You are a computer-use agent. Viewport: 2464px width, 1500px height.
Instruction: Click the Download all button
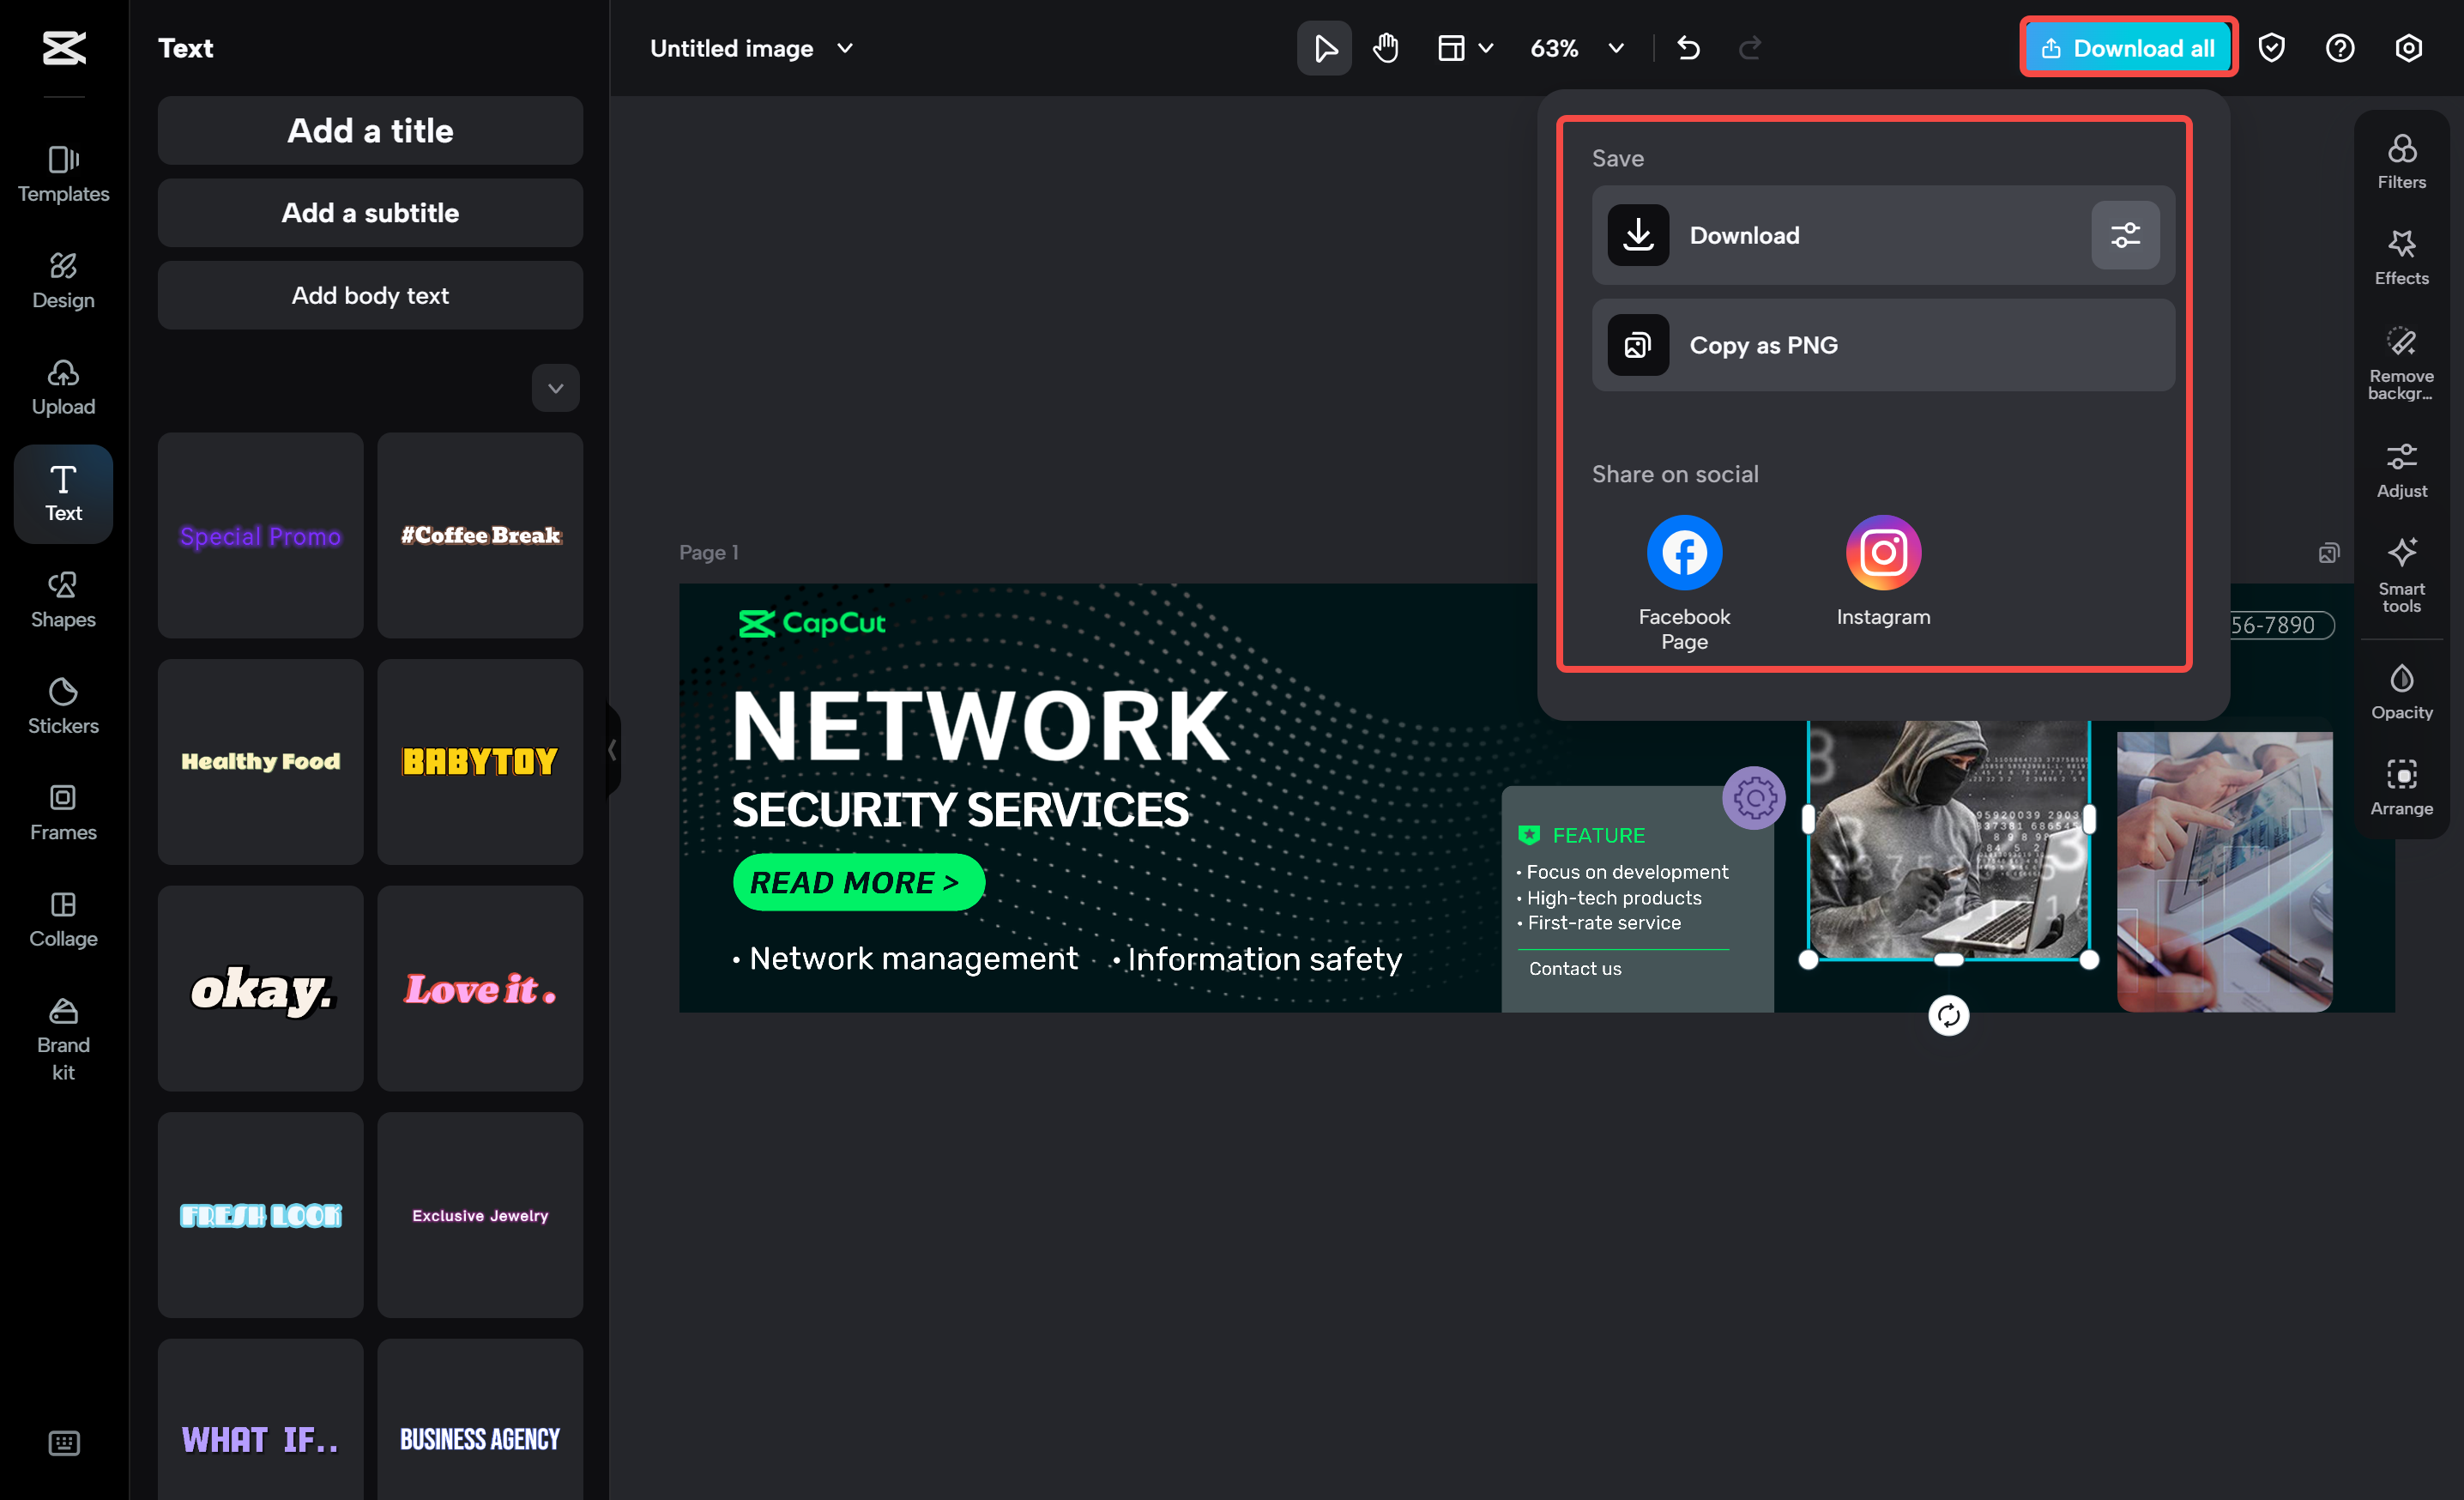2127,47
